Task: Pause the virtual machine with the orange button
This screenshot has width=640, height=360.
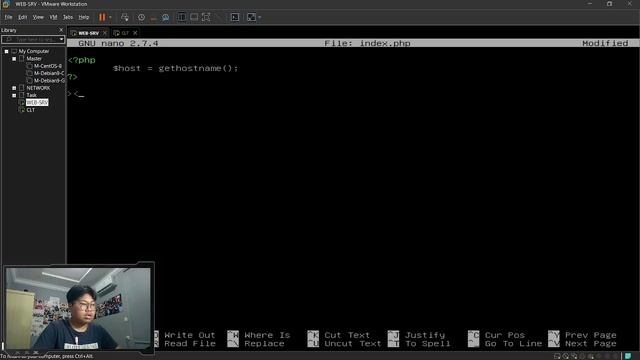Action: tap(102, 17)
